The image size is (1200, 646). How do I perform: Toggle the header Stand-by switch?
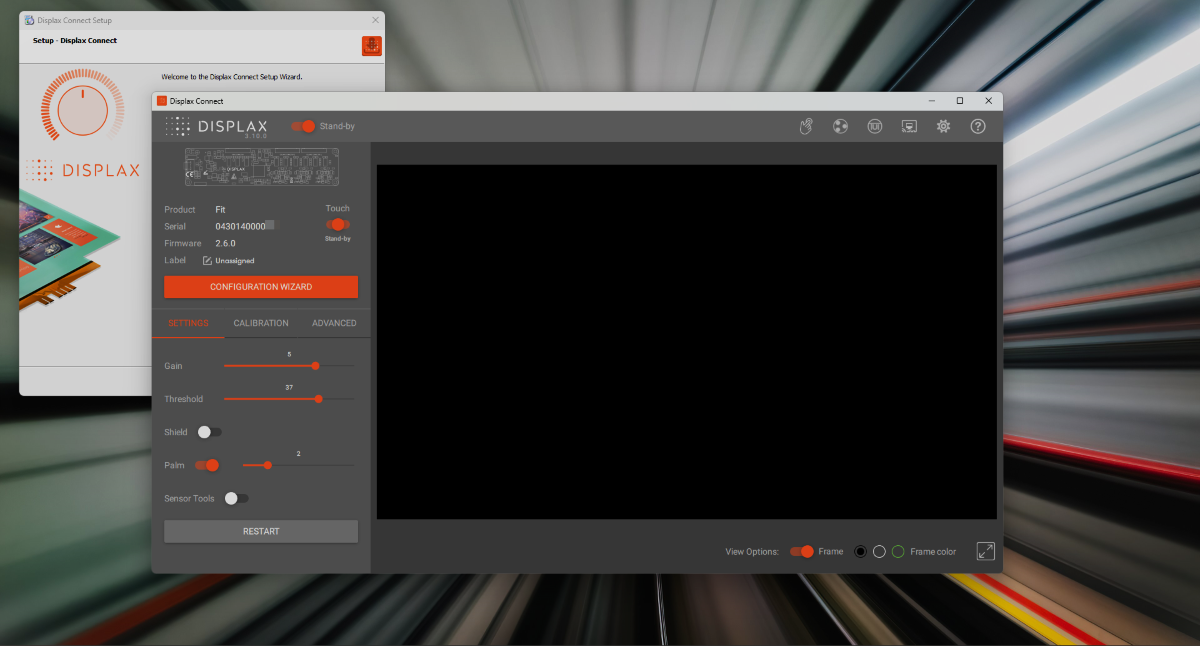pos(303,126)
